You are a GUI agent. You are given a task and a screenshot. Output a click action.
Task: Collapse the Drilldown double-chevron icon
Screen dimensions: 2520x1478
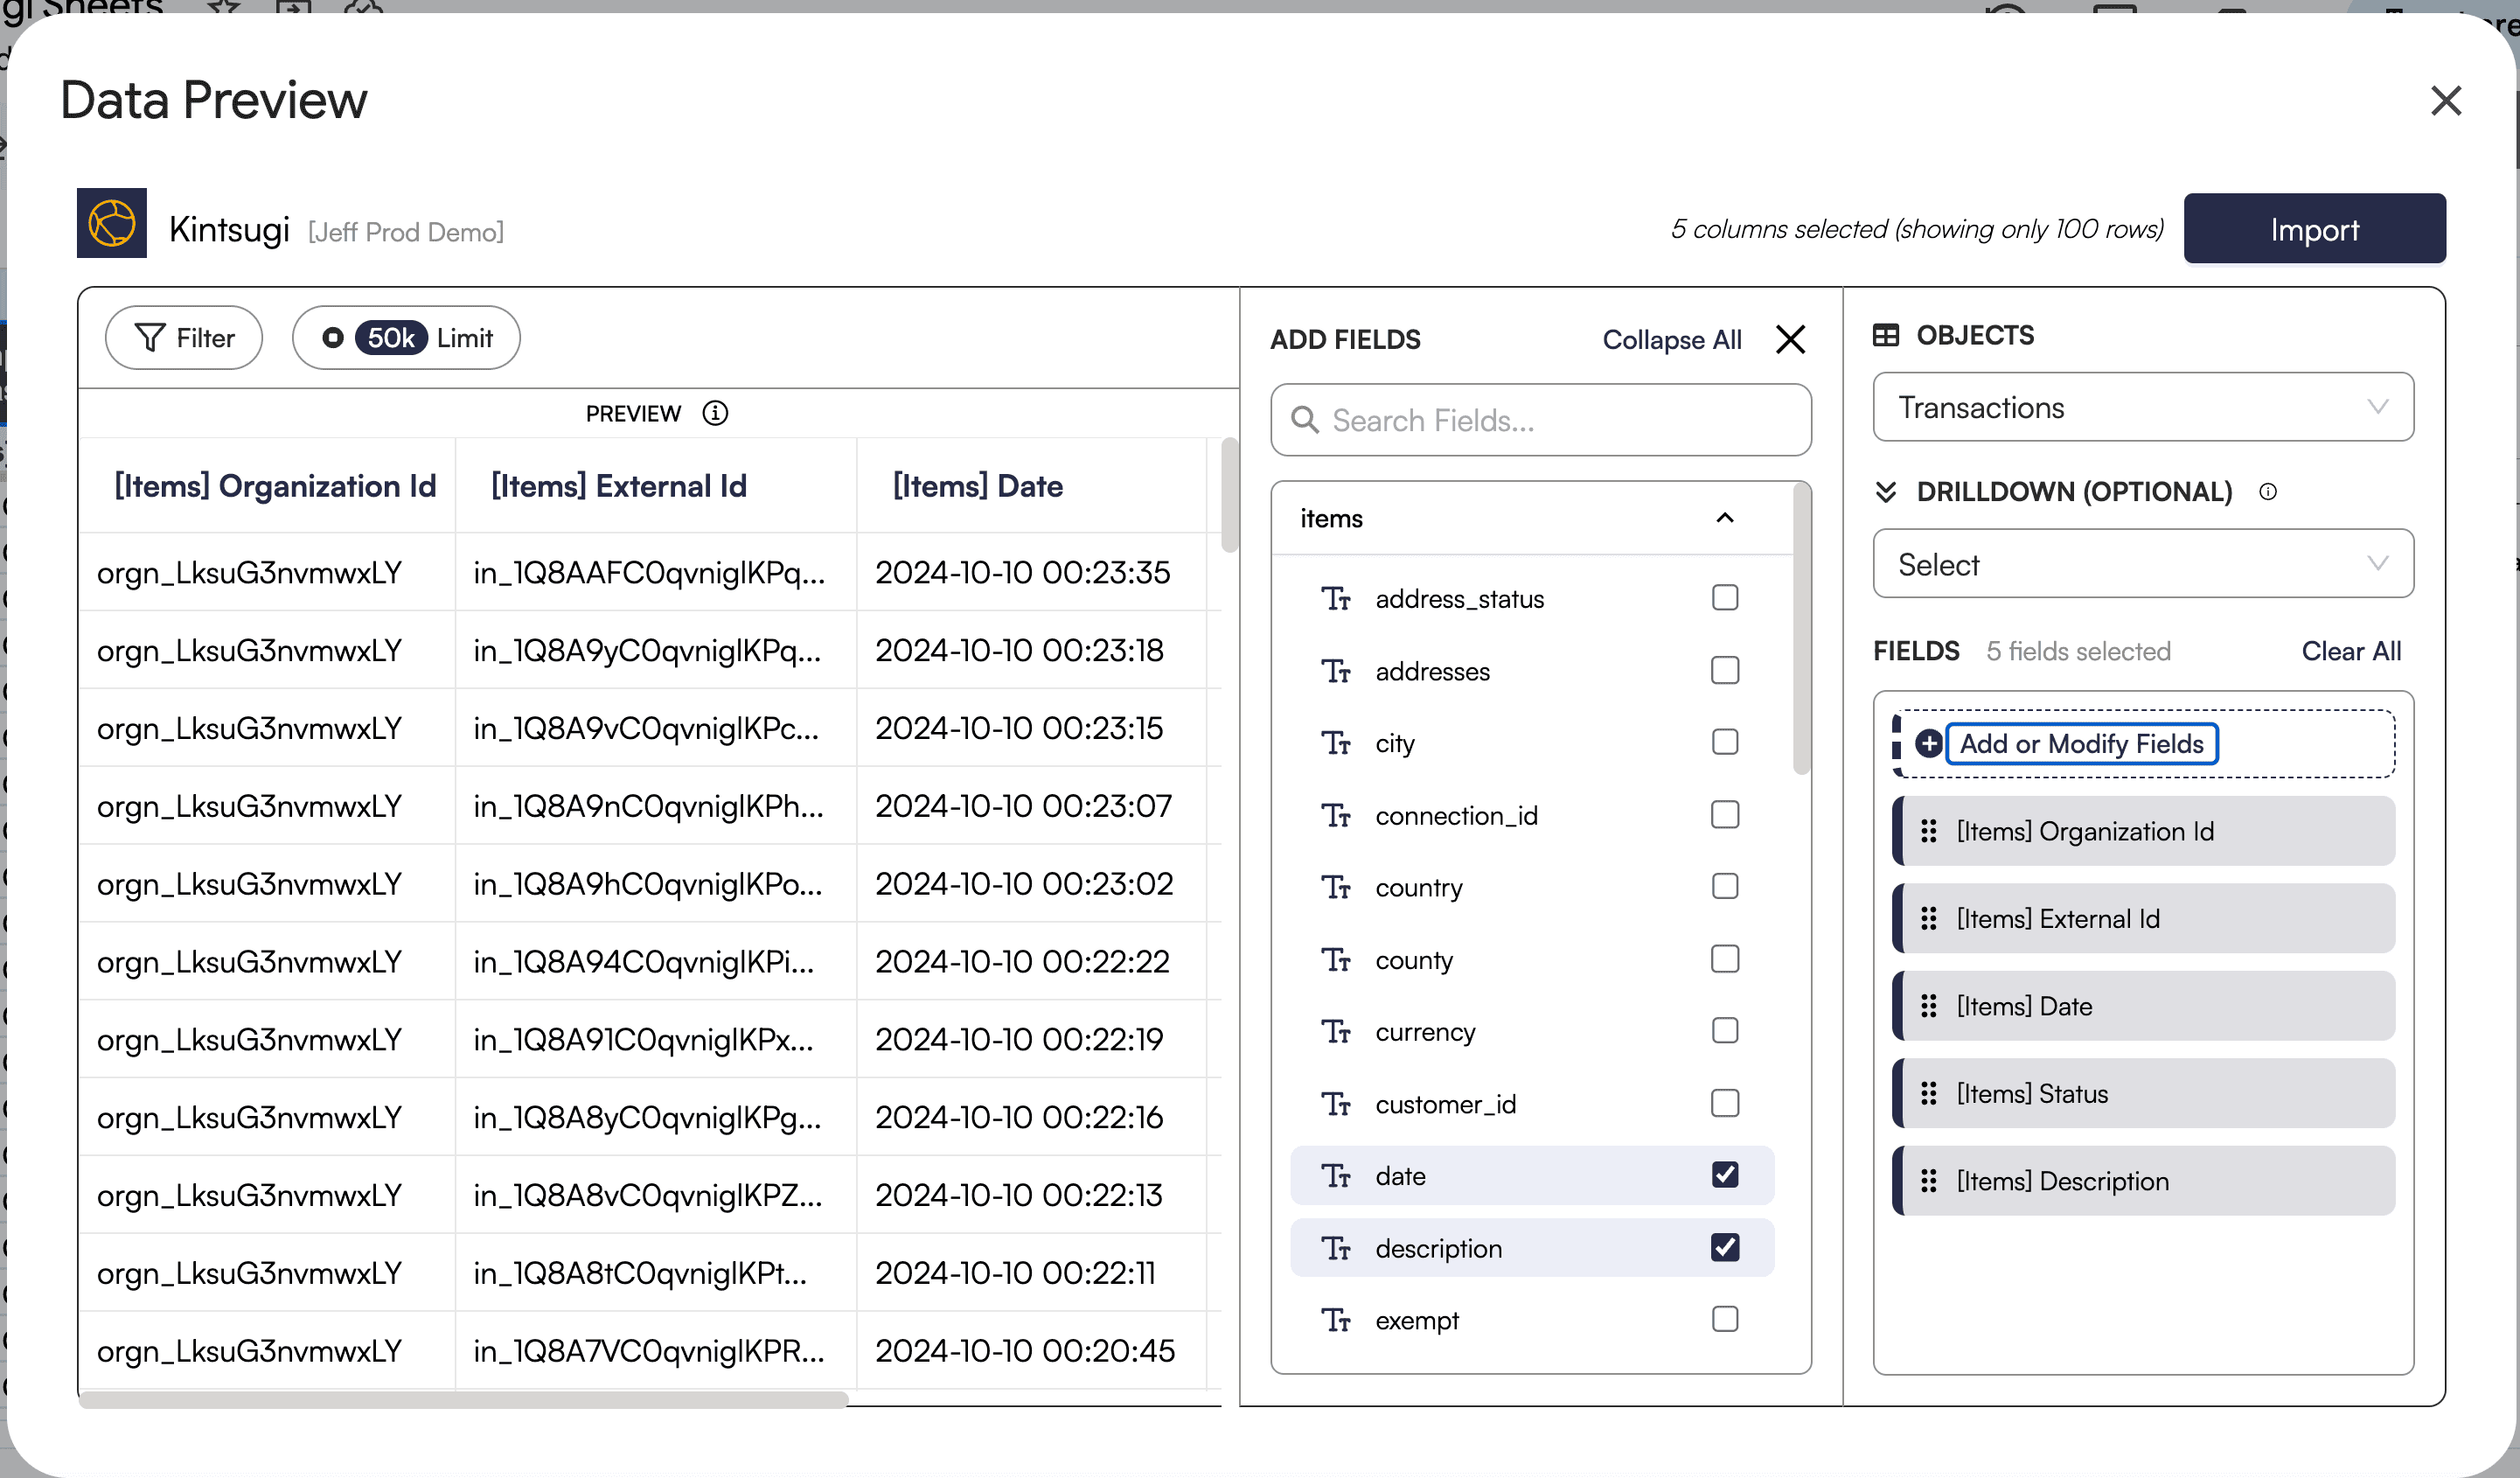point(1886,492)
